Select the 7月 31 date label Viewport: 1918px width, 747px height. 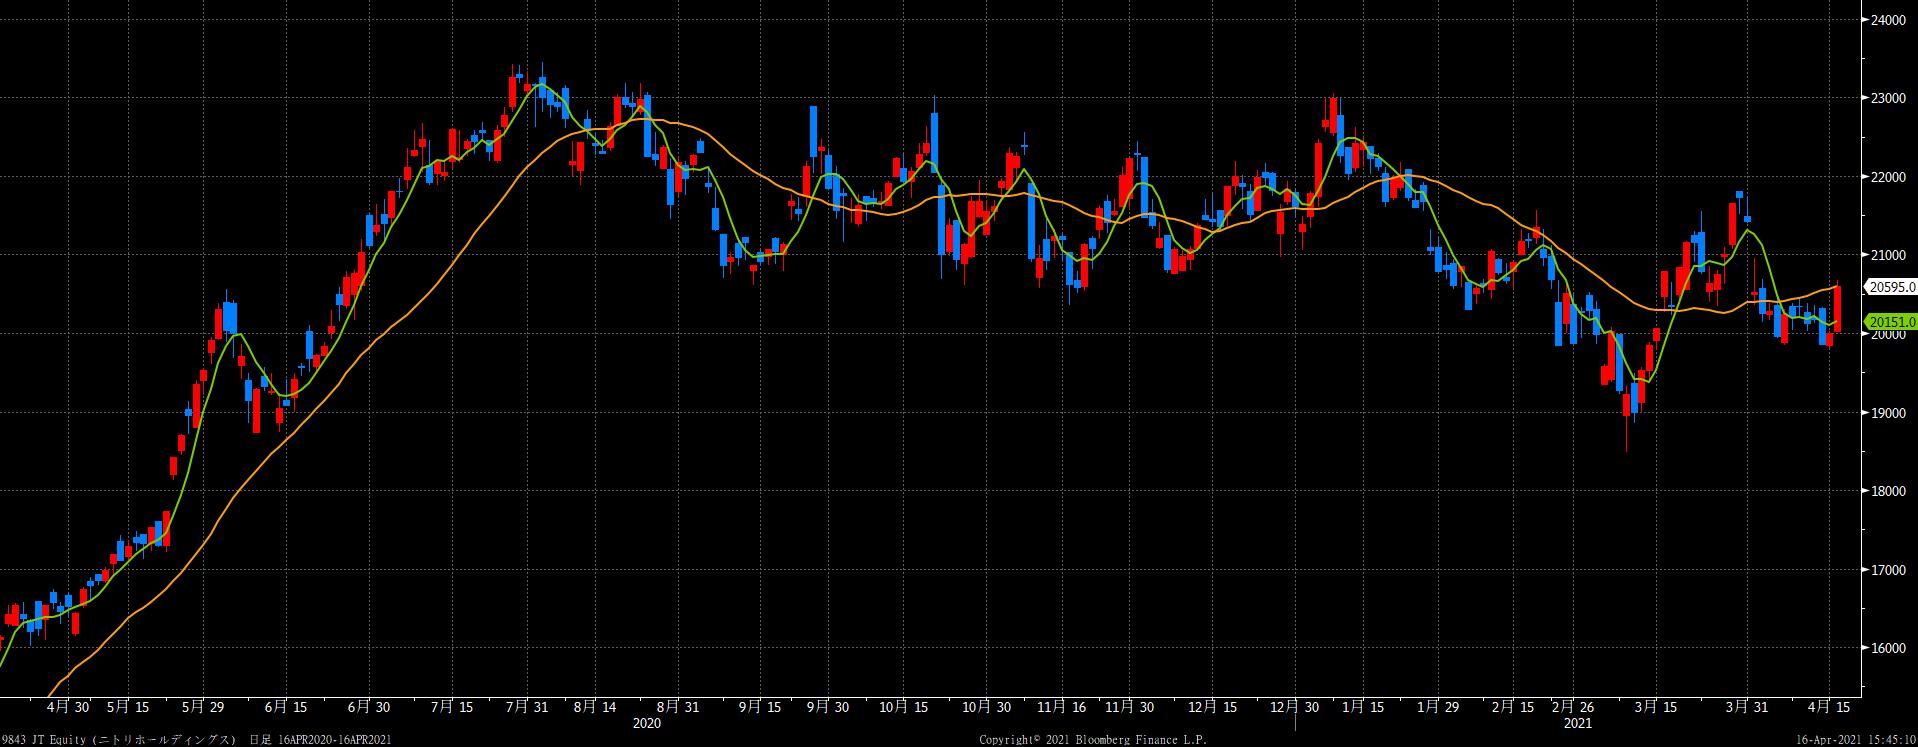(x=527, y=707)
